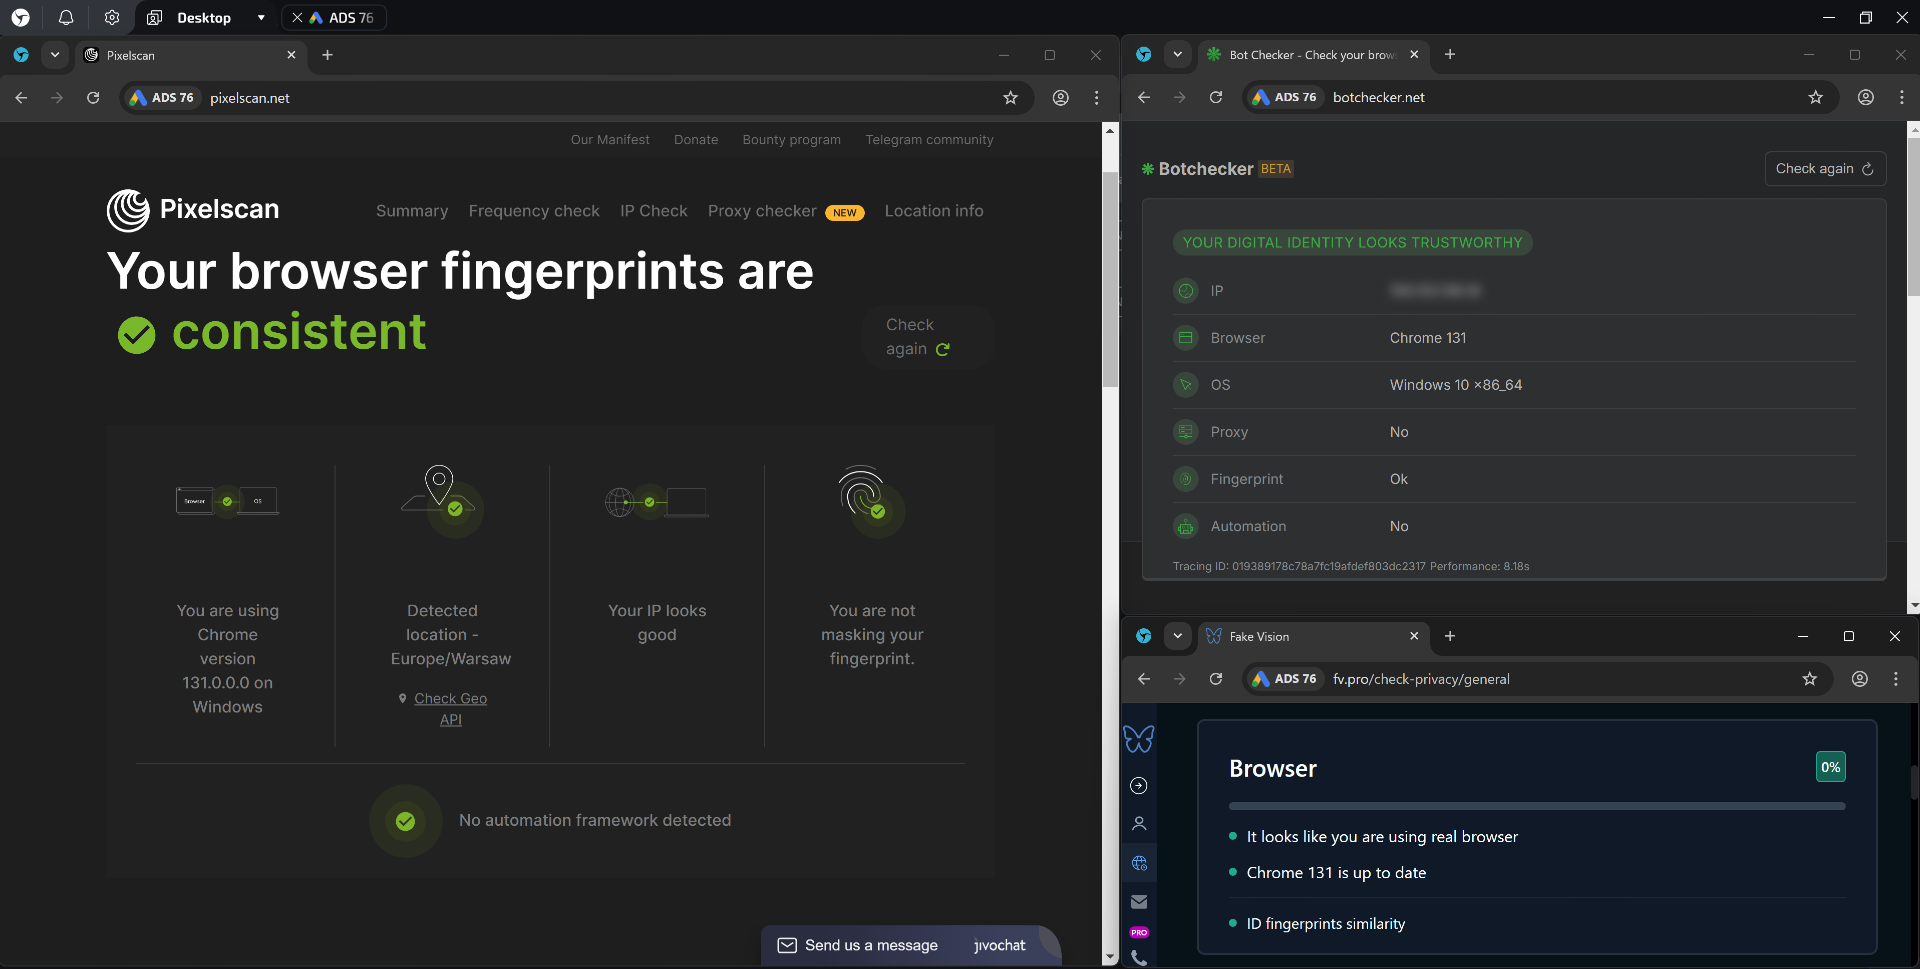Expand the Desktop workspace dropdown
Image resolution: width=1920 pixels, height=969 pixels.
coord(261,17)
